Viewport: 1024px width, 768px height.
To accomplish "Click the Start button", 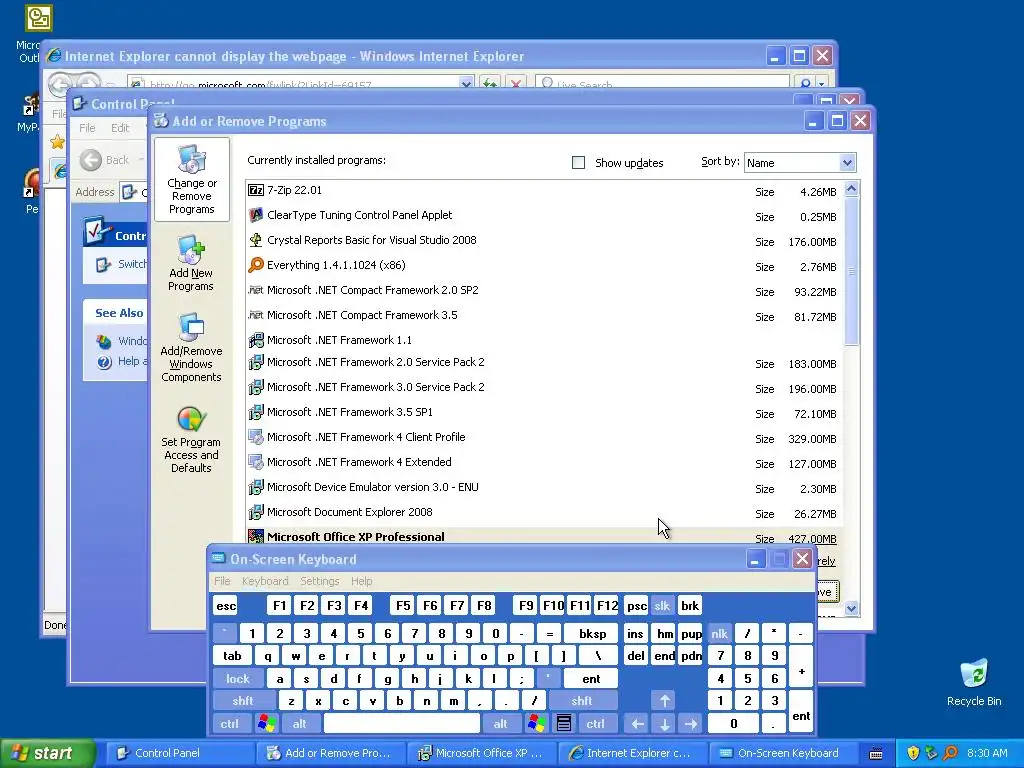I will point(48,753).
